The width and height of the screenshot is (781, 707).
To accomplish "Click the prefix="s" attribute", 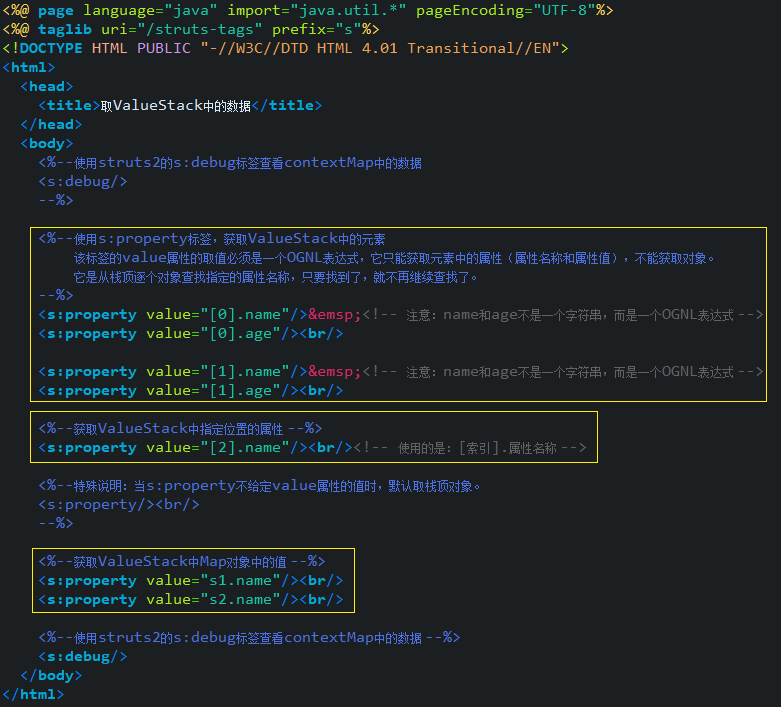I will [x=317, y=29].
